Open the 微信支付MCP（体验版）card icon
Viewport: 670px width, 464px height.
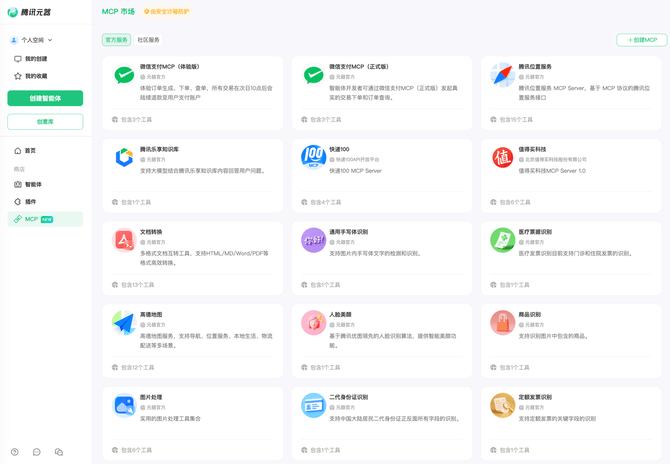click(124, 75)
